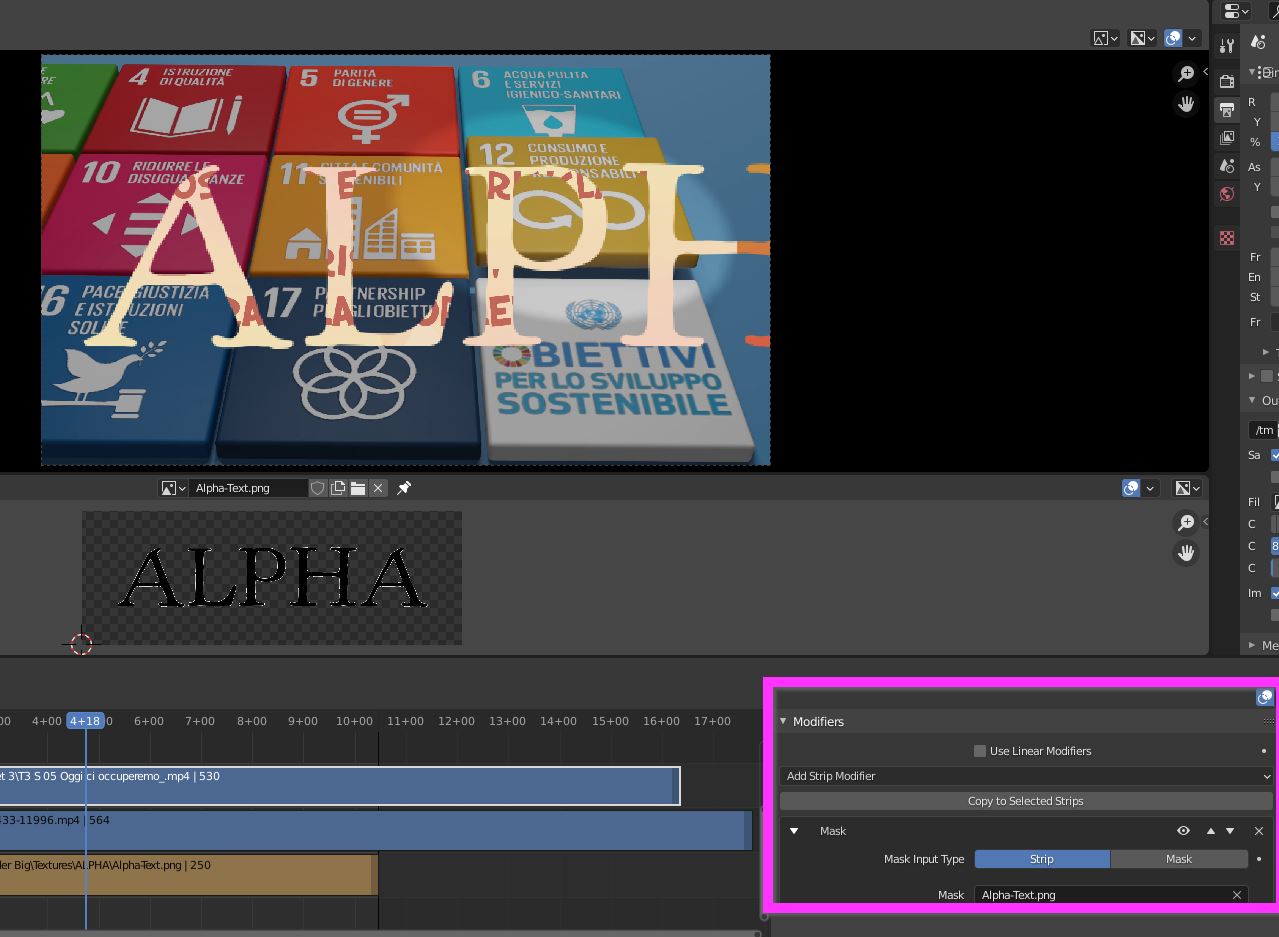Open image editor display channels dropdown

[1188, 488]
